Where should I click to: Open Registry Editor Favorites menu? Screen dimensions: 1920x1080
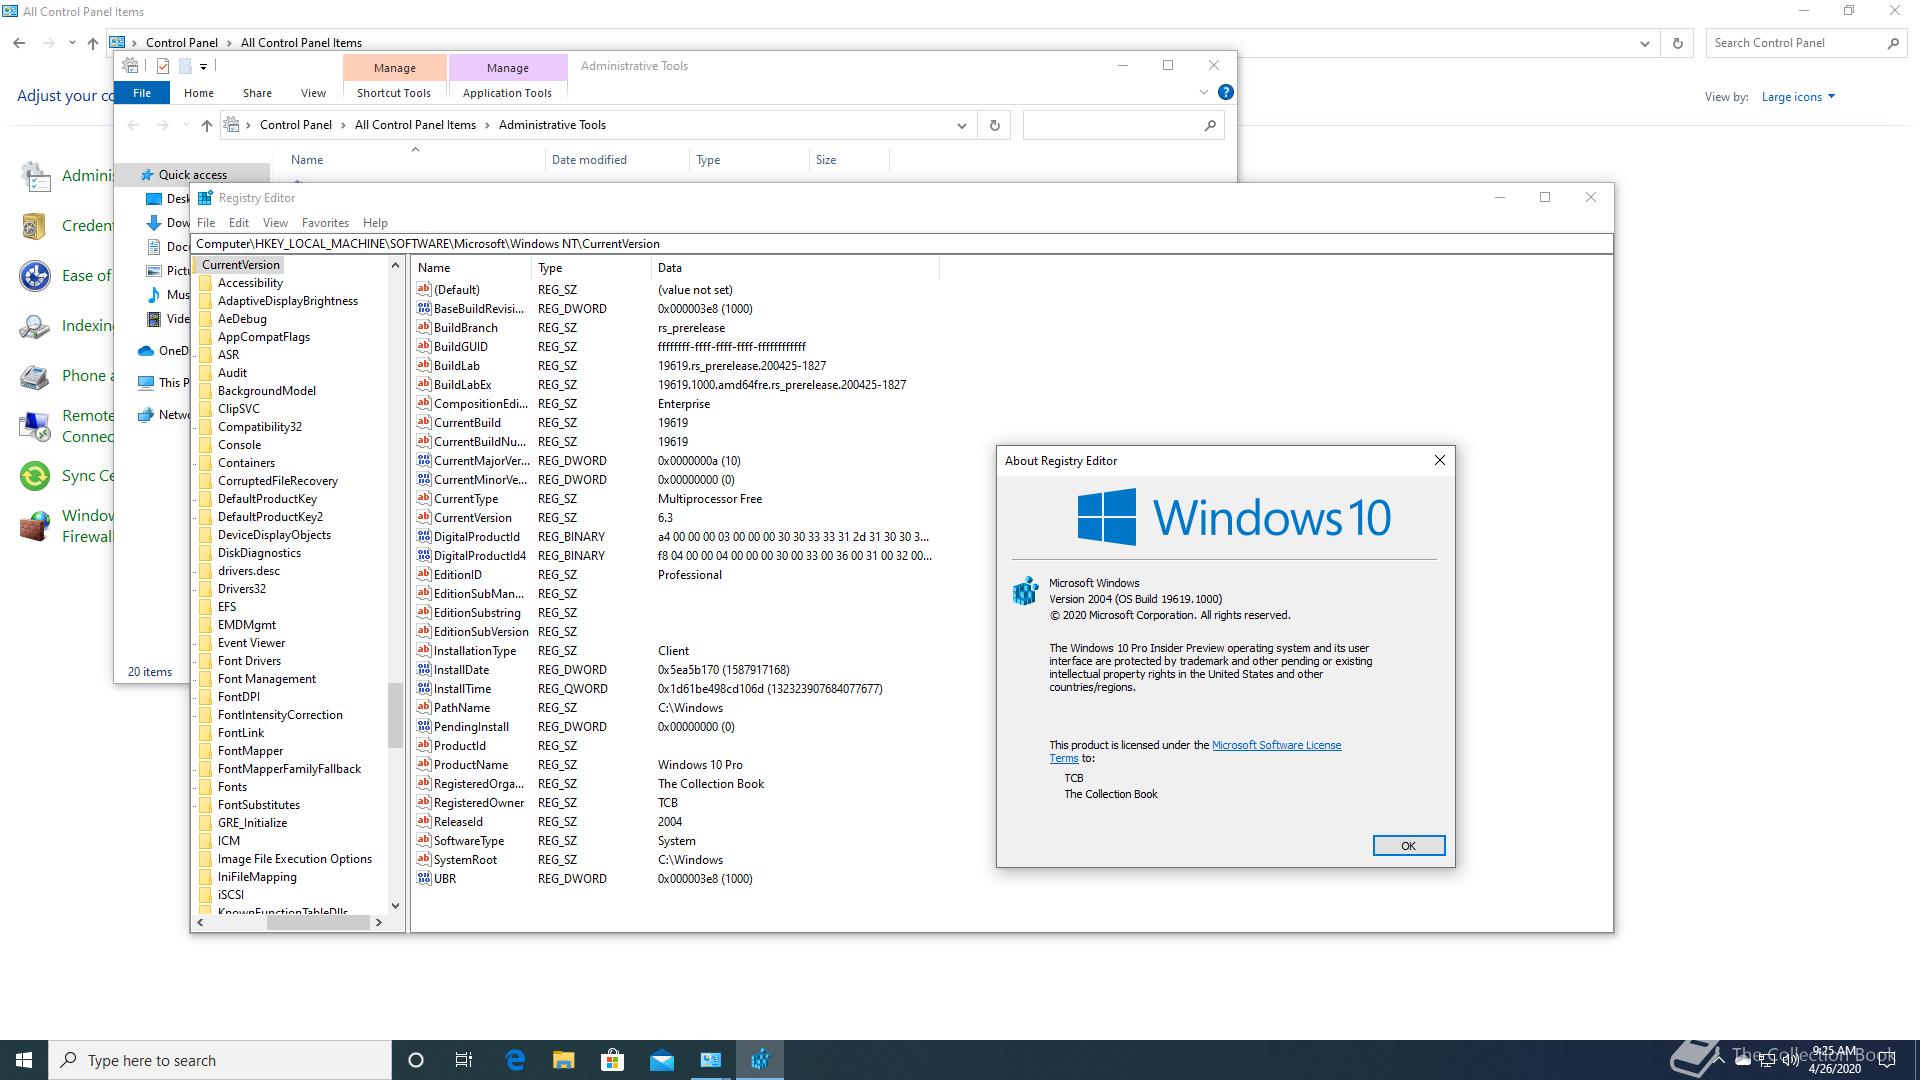pos(325,222)
